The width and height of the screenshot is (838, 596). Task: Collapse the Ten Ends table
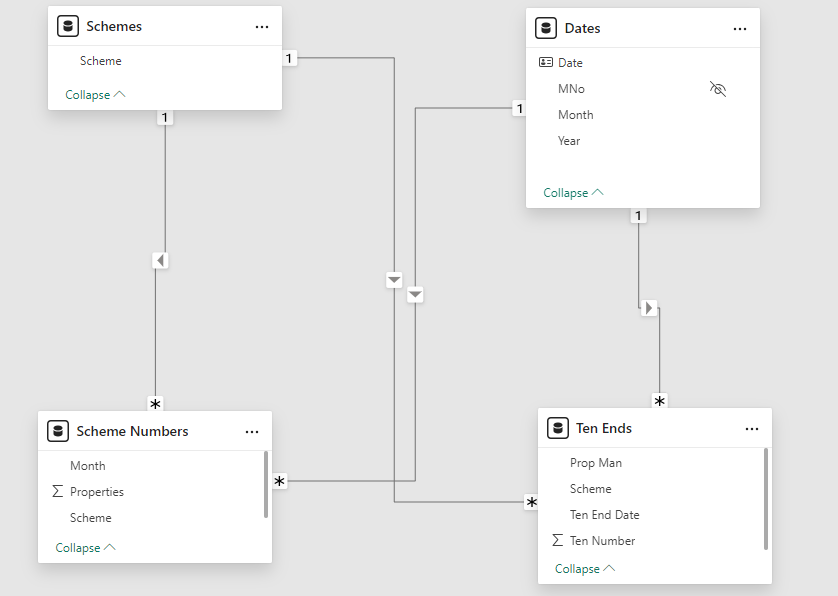[x=585, y=569]
